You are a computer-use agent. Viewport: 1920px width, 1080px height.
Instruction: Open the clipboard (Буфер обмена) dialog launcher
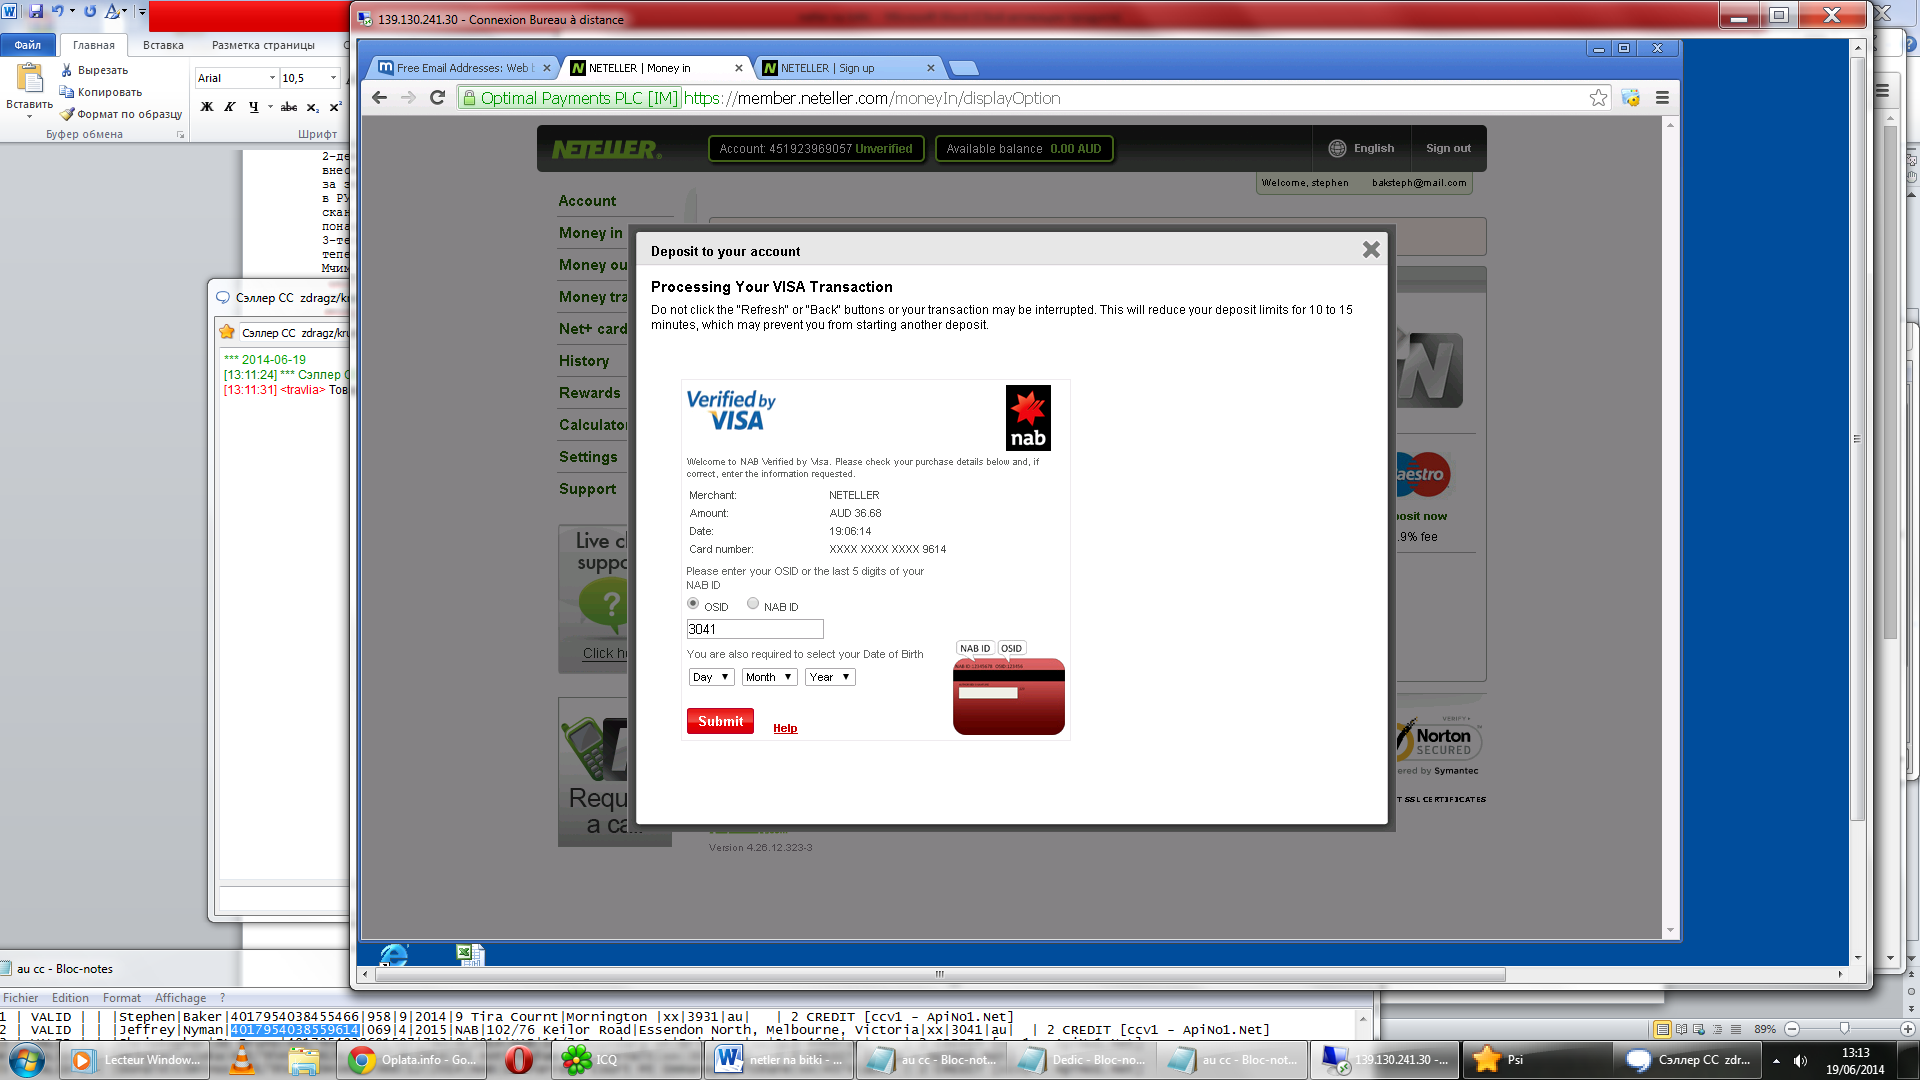(181, 134)
